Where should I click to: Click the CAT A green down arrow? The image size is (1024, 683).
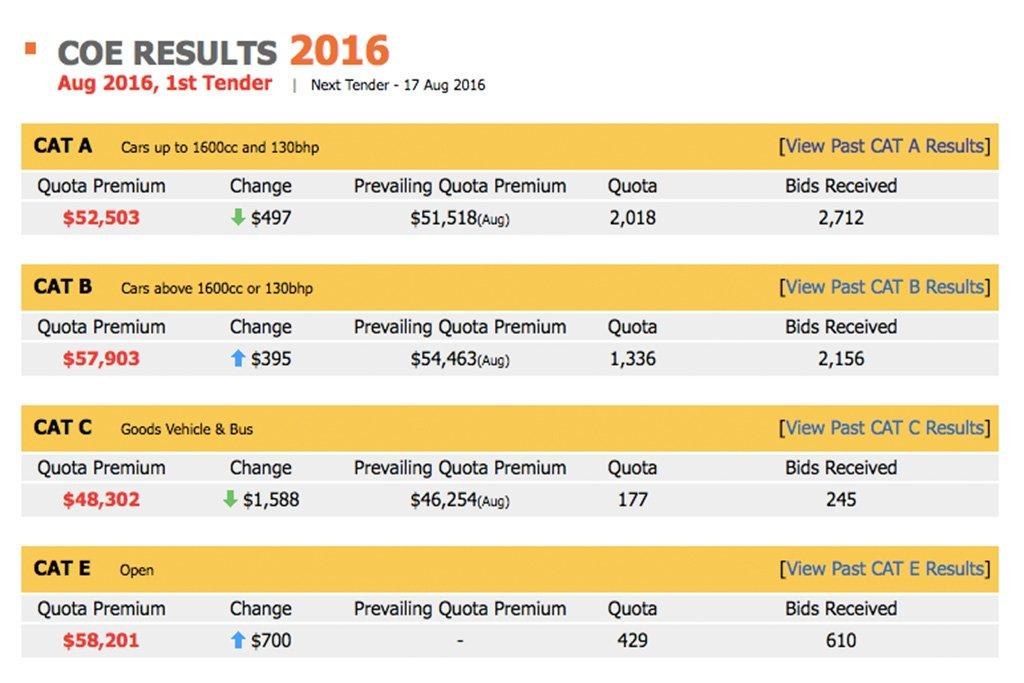238,218
